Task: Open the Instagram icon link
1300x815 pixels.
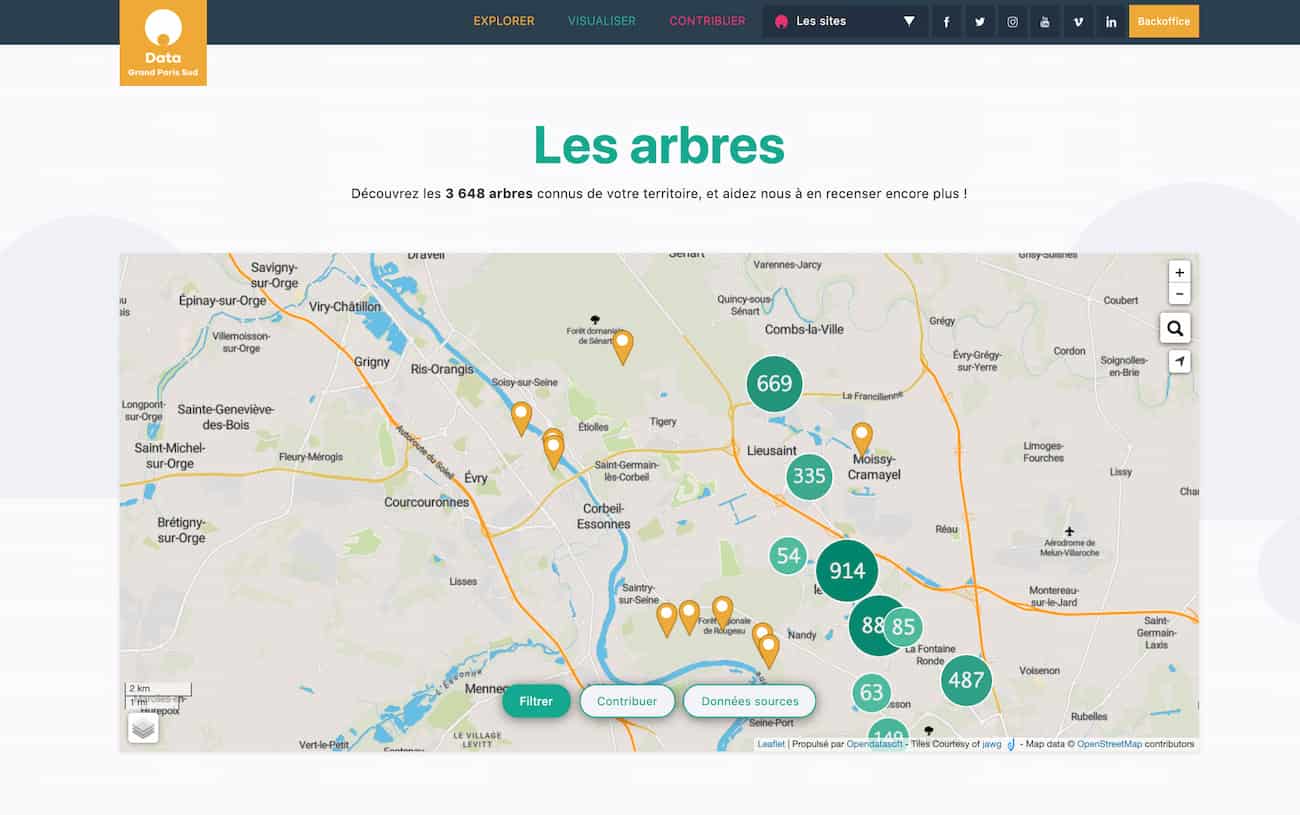Action: tap(1012, 22)
